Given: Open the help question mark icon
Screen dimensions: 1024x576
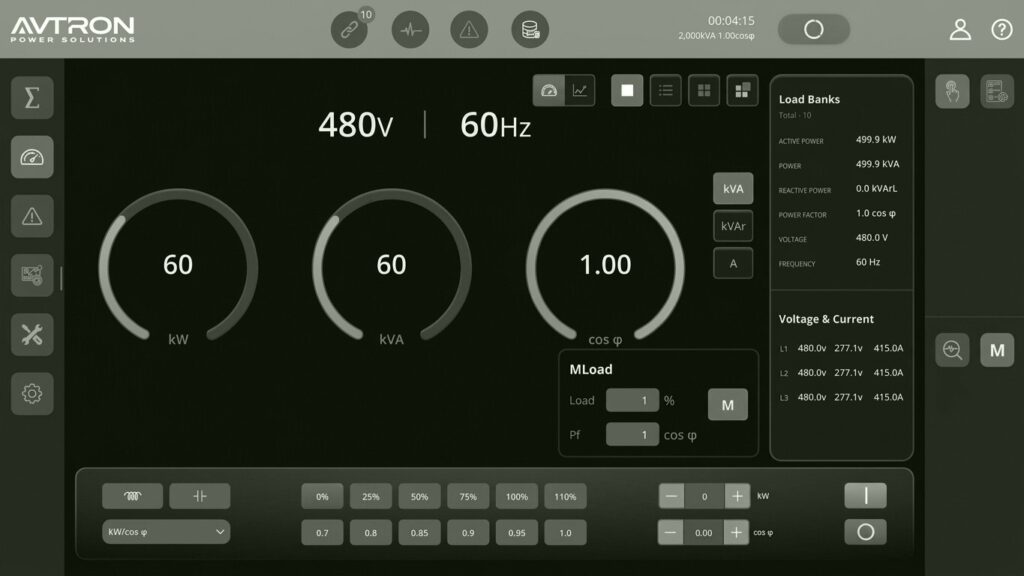Looking at the screenshot, I should coord(1001,30).
